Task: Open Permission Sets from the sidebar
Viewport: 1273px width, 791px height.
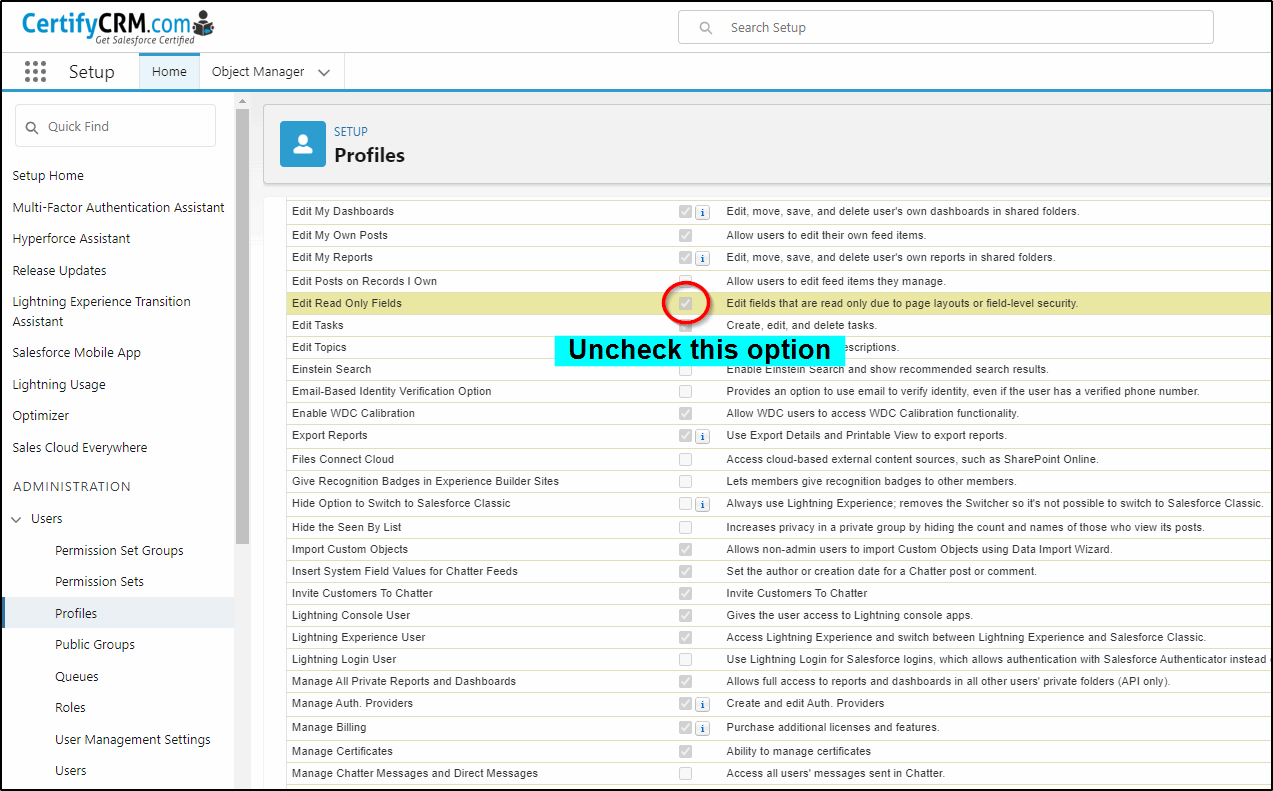Action: (99, 581)
